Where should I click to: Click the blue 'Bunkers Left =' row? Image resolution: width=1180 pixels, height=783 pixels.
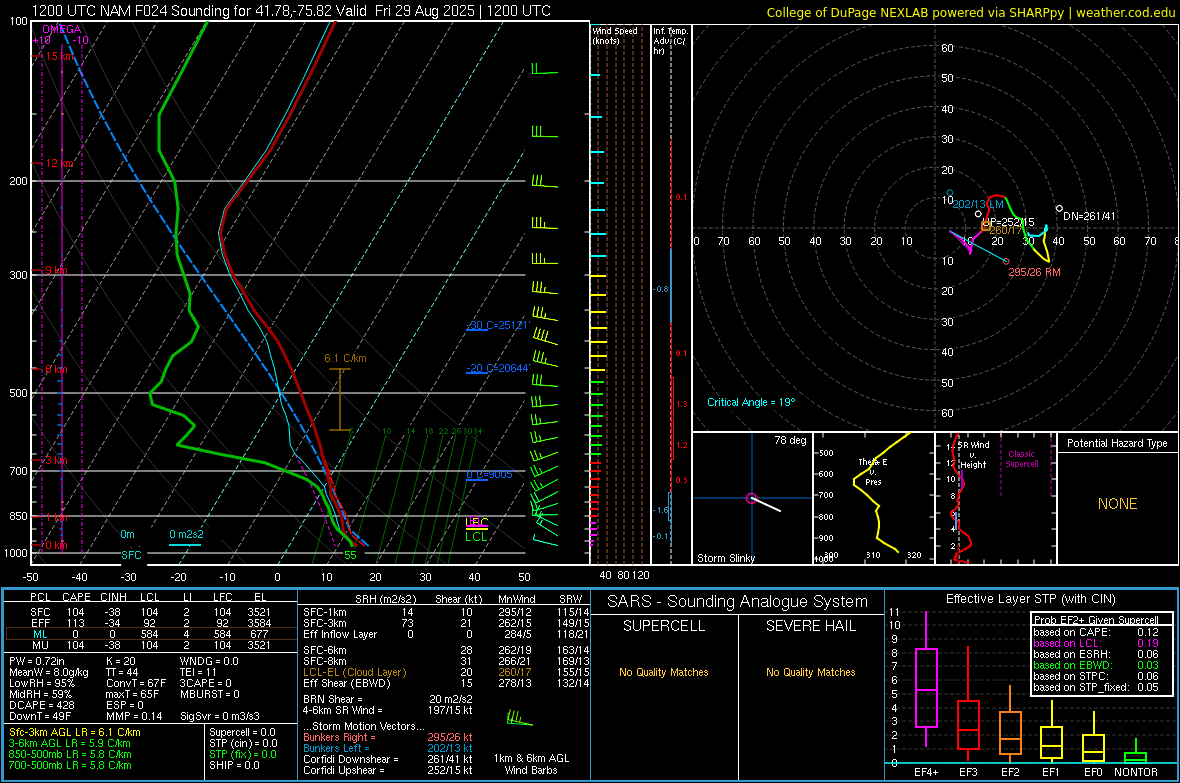pyautogui.click(x=388, y=748)
